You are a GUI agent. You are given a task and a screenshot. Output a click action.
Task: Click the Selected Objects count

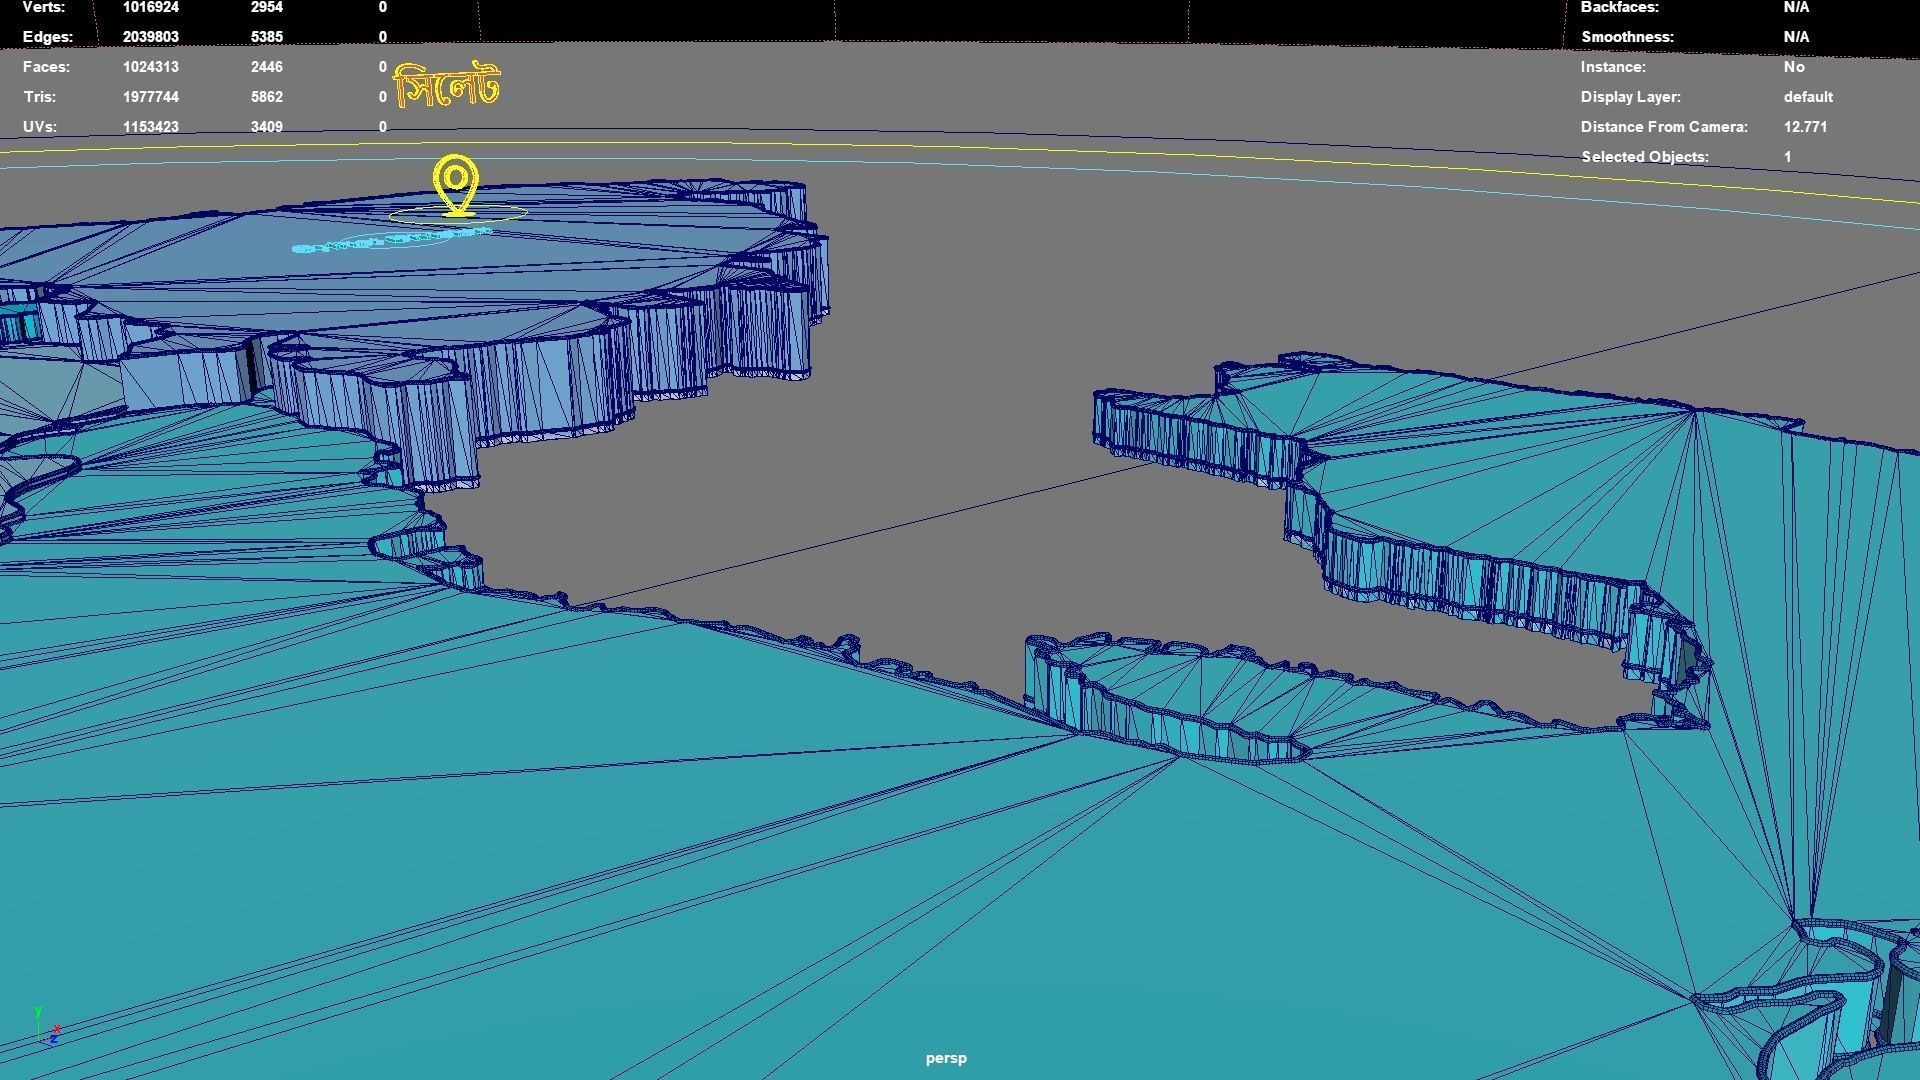1787,157
